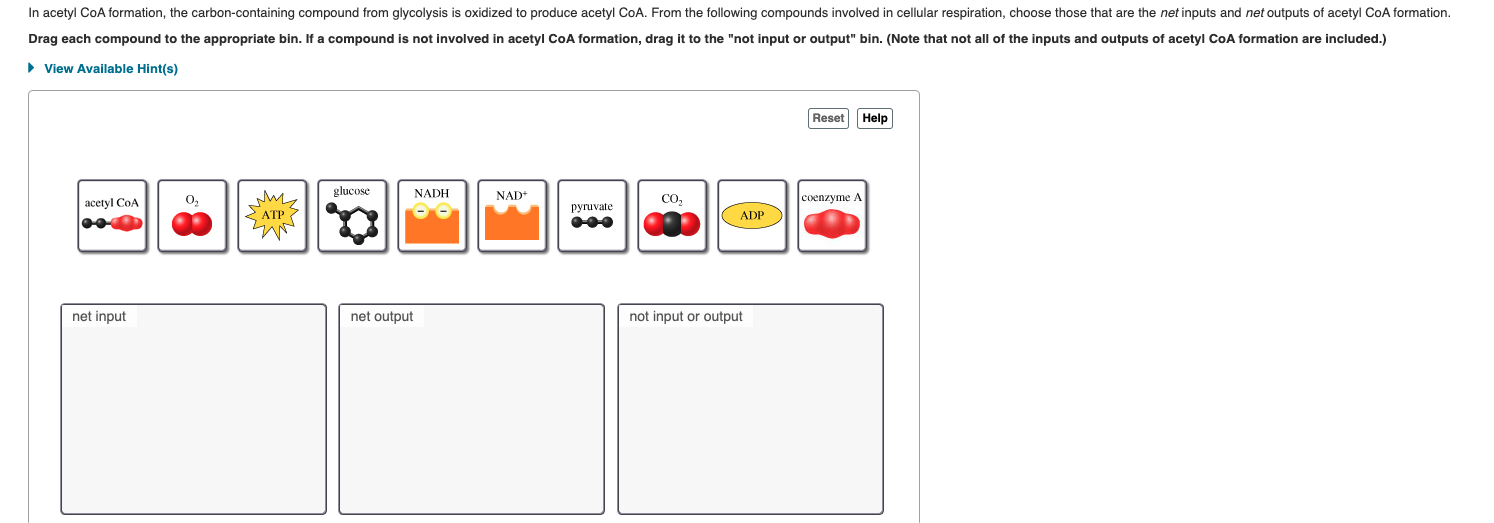Click the net output bin label
Screen dimensions: 1494x523
tap(382, 317)
